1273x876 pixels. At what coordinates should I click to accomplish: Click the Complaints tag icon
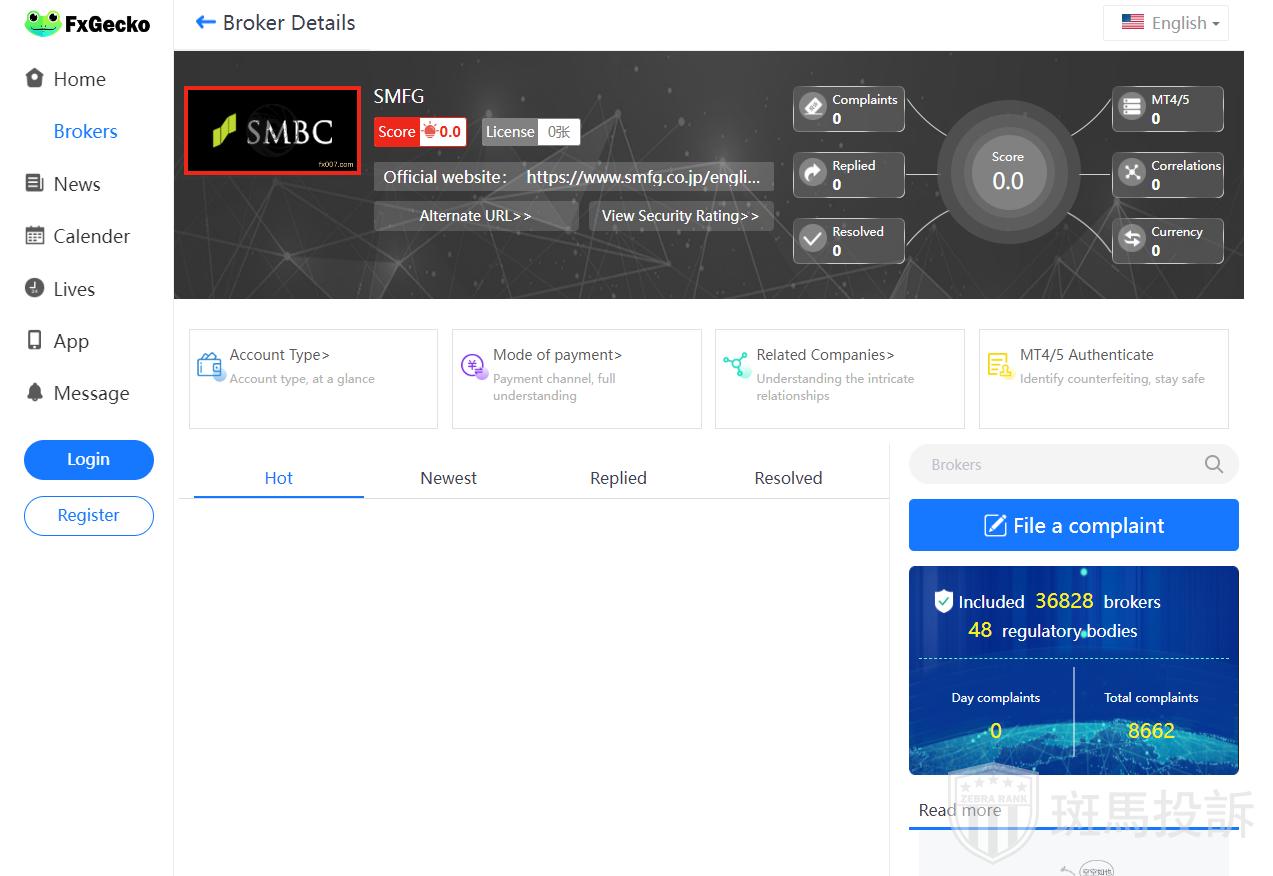813,108
